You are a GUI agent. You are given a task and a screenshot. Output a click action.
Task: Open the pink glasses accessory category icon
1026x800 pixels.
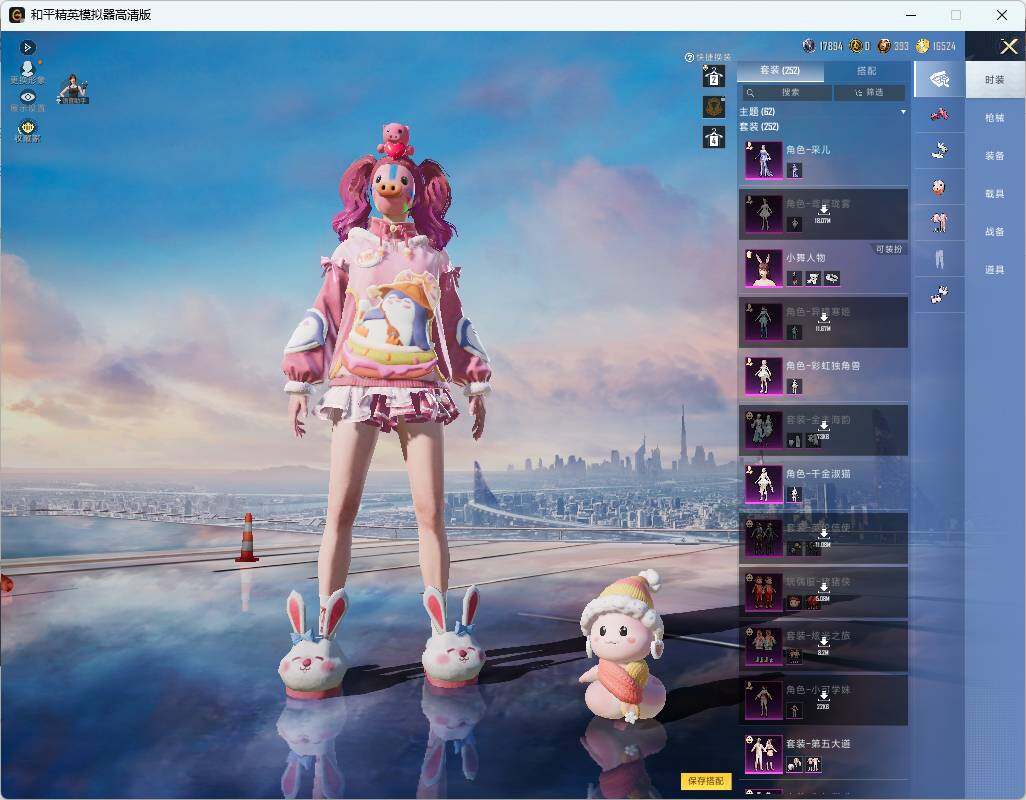pos(940,115)
